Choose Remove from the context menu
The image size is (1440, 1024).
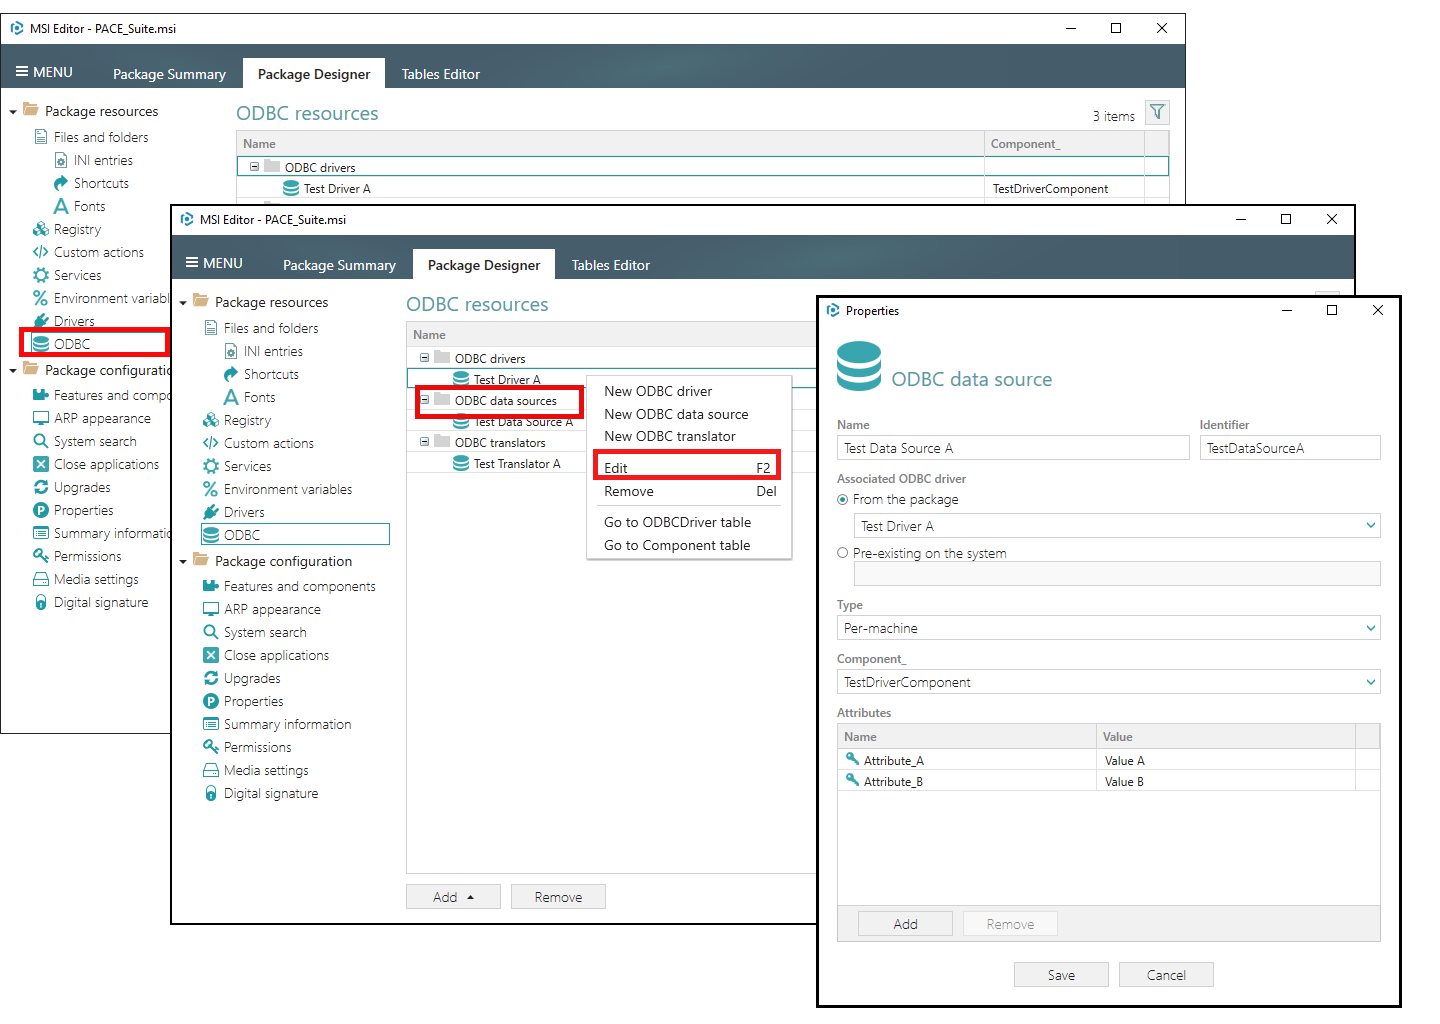pos(689,491)
